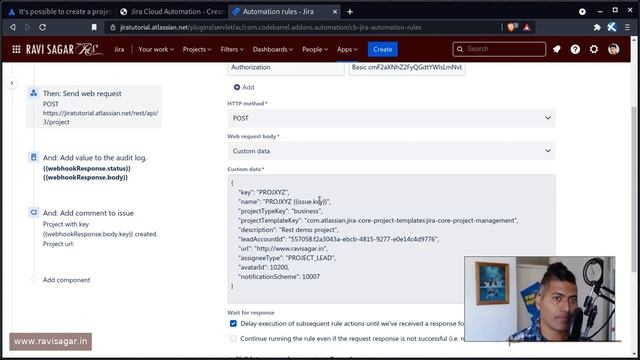Expand the Apps menu
Viewport: 640px width, 360px height.
[347, 49]
